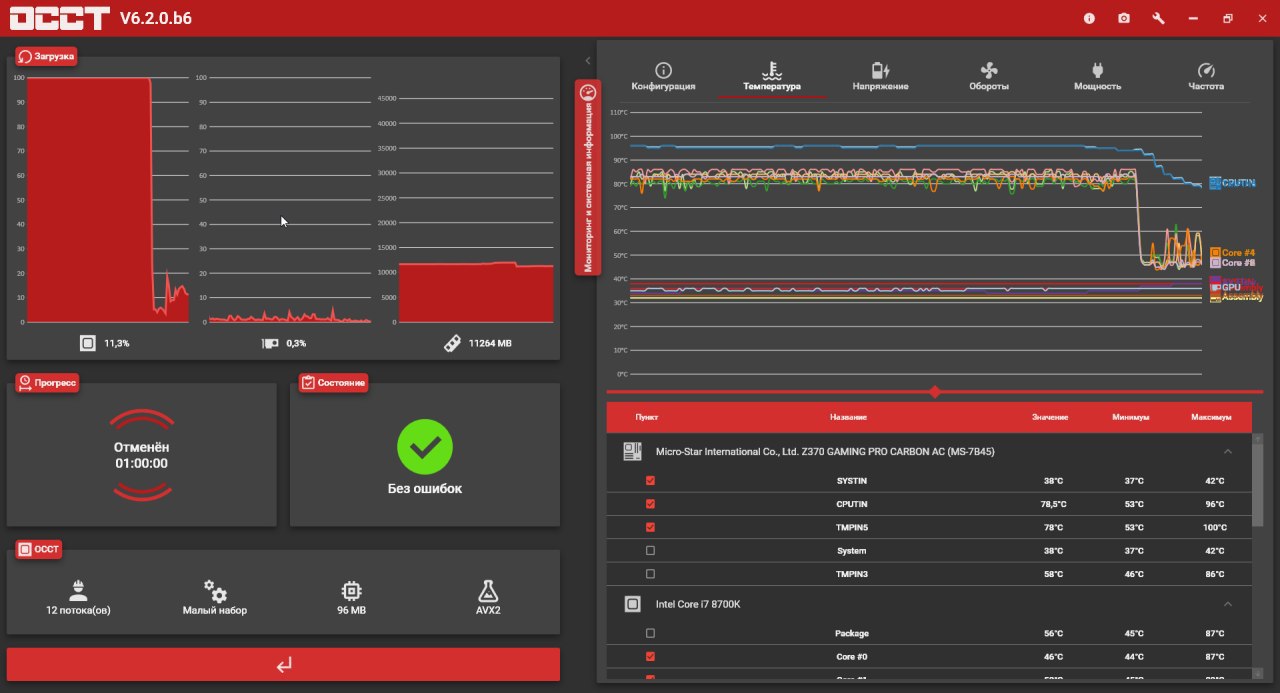Screen dimensions: 1280x693
Task: Click the chip icon above 96 MB
Action: (x=351, y=590)
